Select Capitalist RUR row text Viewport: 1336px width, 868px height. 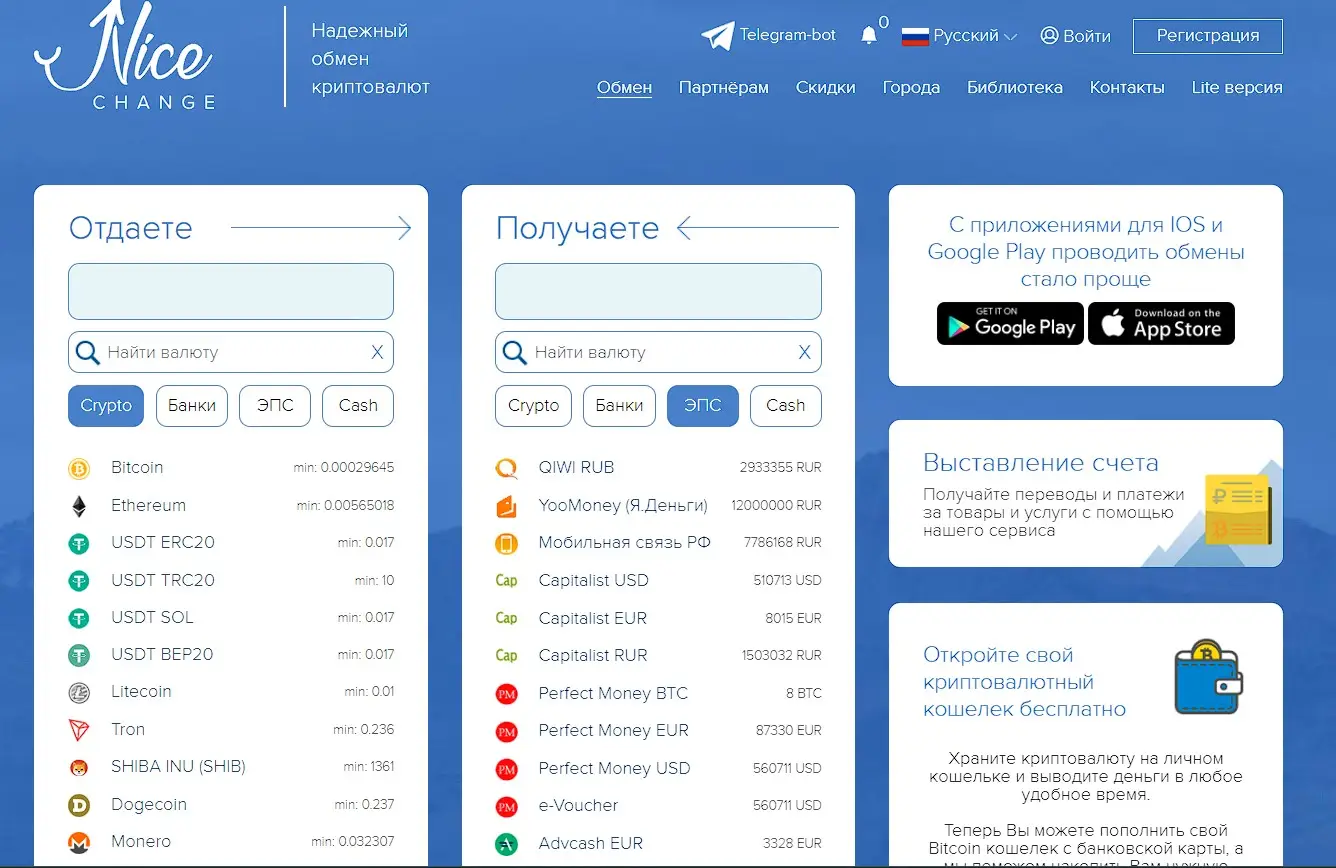pyautogui.click(x=593, y=656)
